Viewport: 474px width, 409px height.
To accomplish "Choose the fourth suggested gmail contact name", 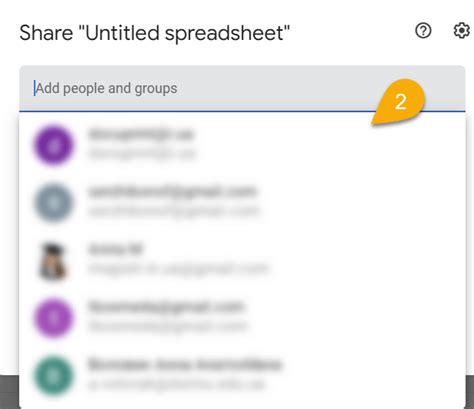I will click(166, 307).
